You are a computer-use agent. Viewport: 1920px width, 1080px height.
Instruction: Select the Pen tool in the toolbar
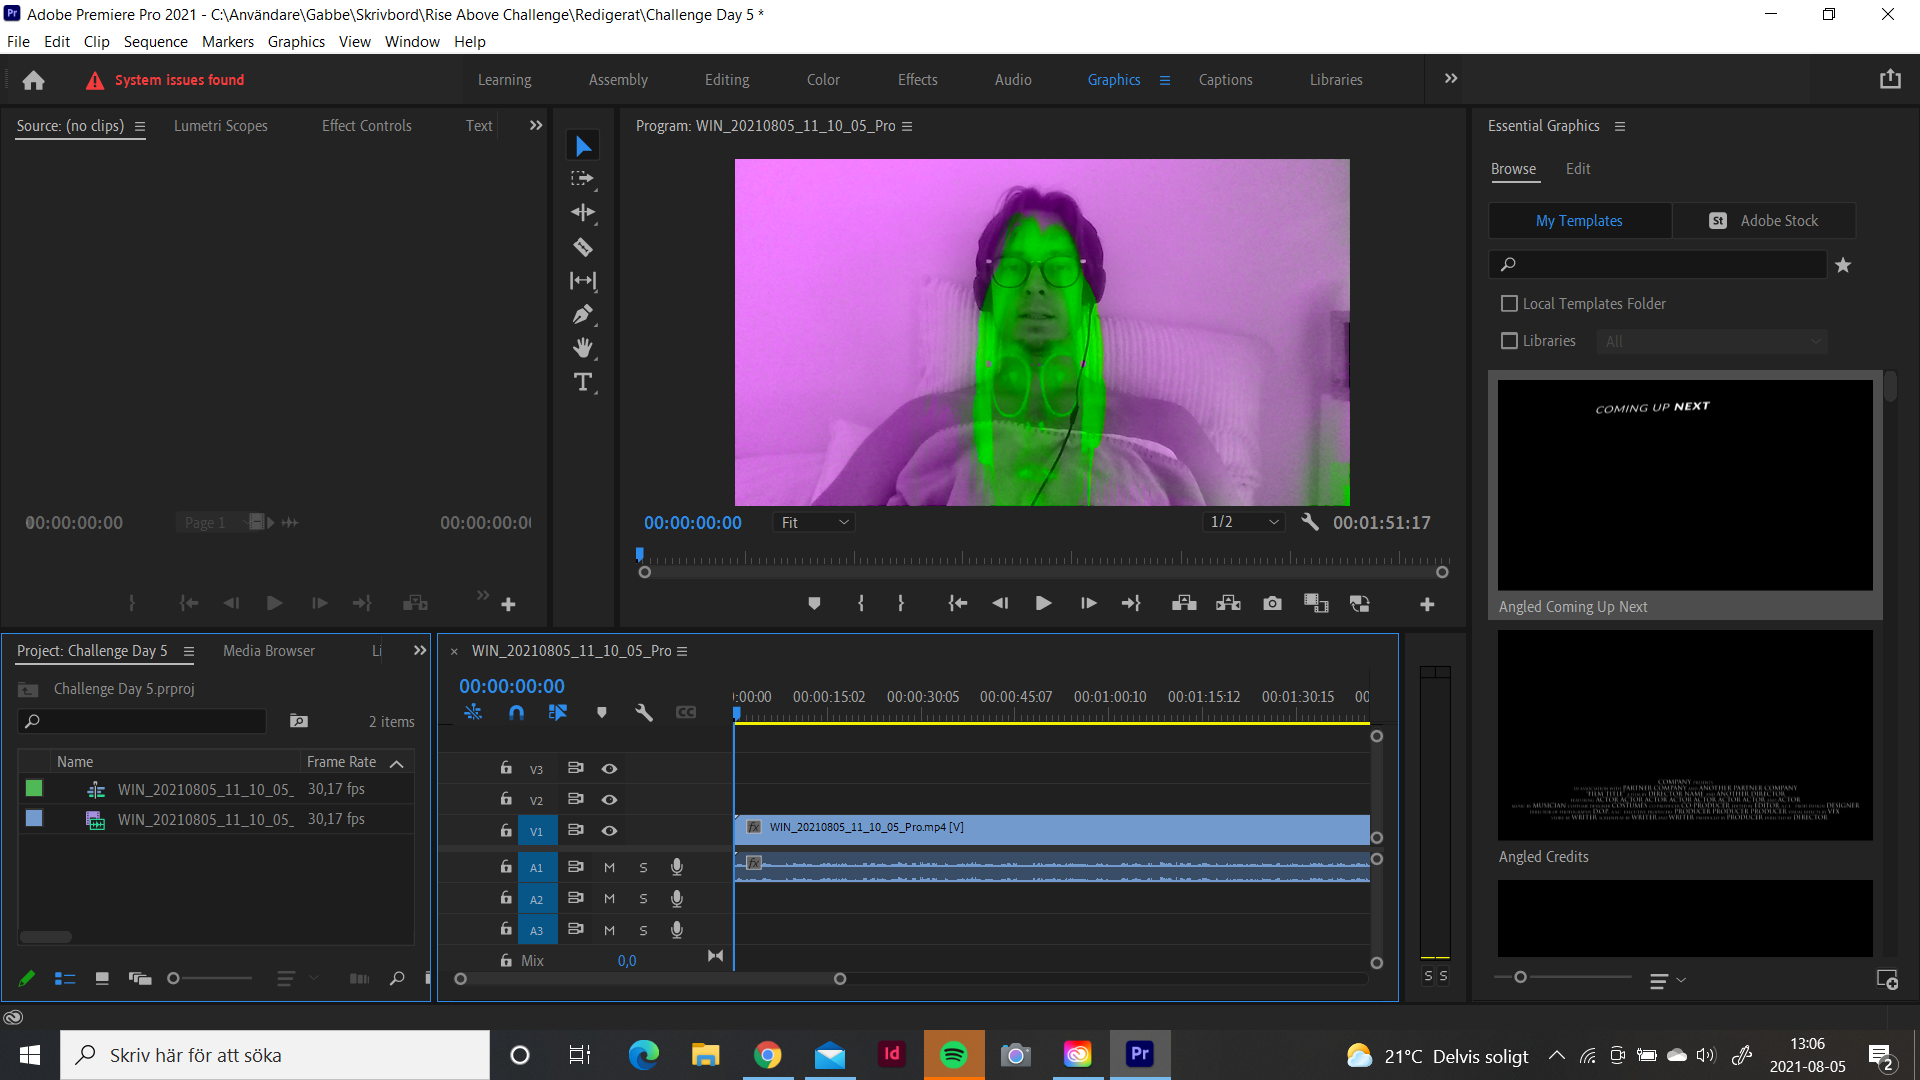pos(583,314)
